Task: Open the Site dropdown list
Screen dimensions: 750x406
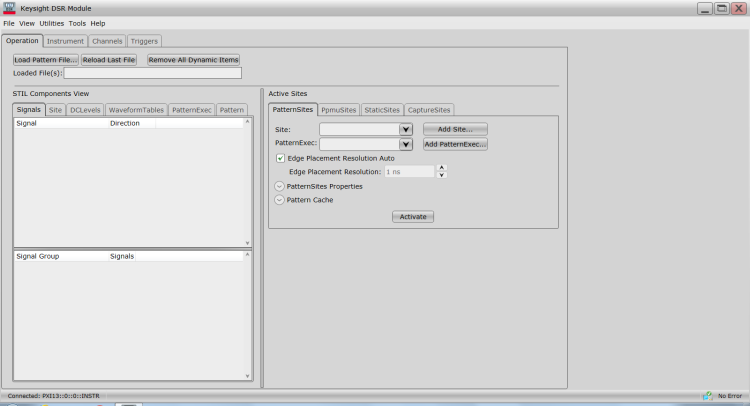Action: (x=405, y=129)
